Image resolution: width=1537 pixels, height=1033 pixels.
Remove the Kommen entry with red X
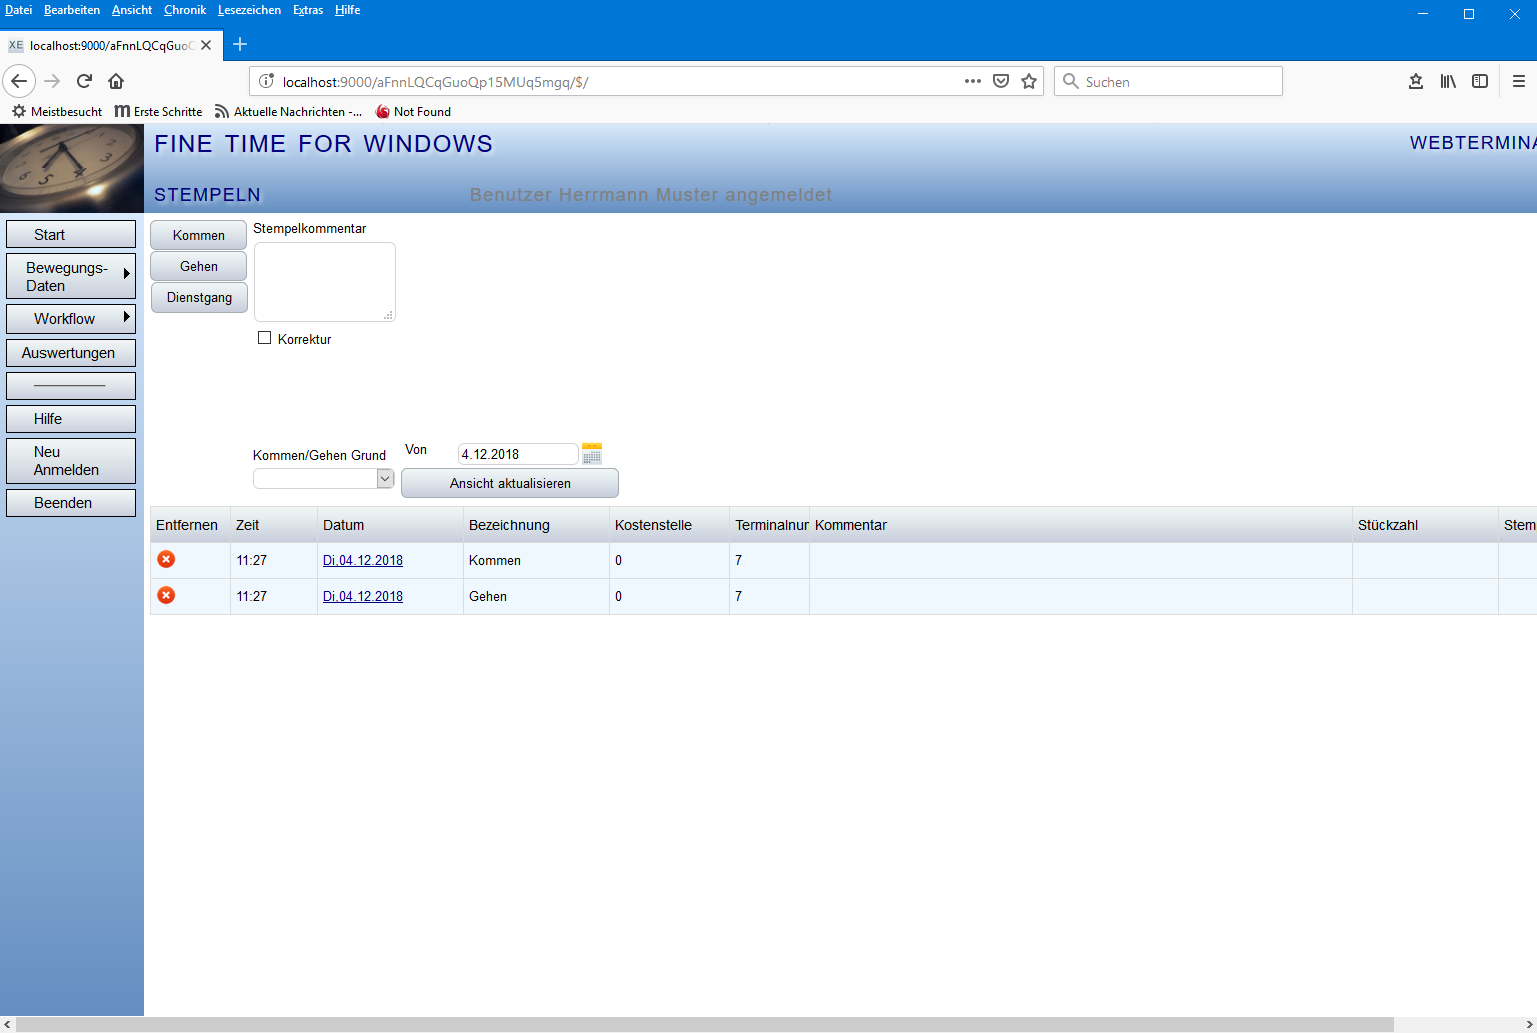[x=167, y=560]
